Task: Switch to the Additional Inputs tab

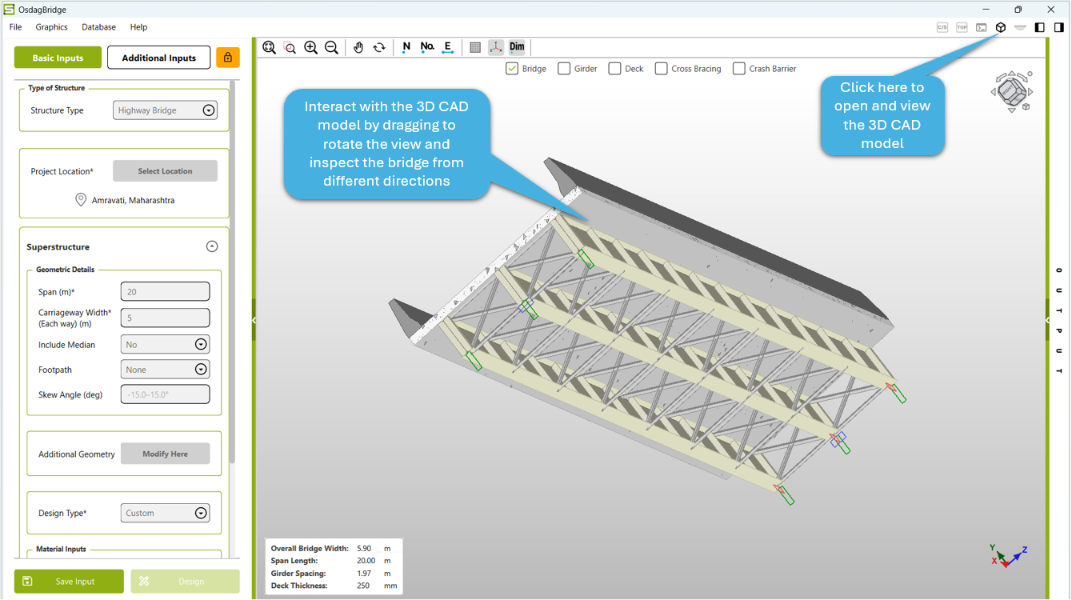Action: [x=158, y=57]
